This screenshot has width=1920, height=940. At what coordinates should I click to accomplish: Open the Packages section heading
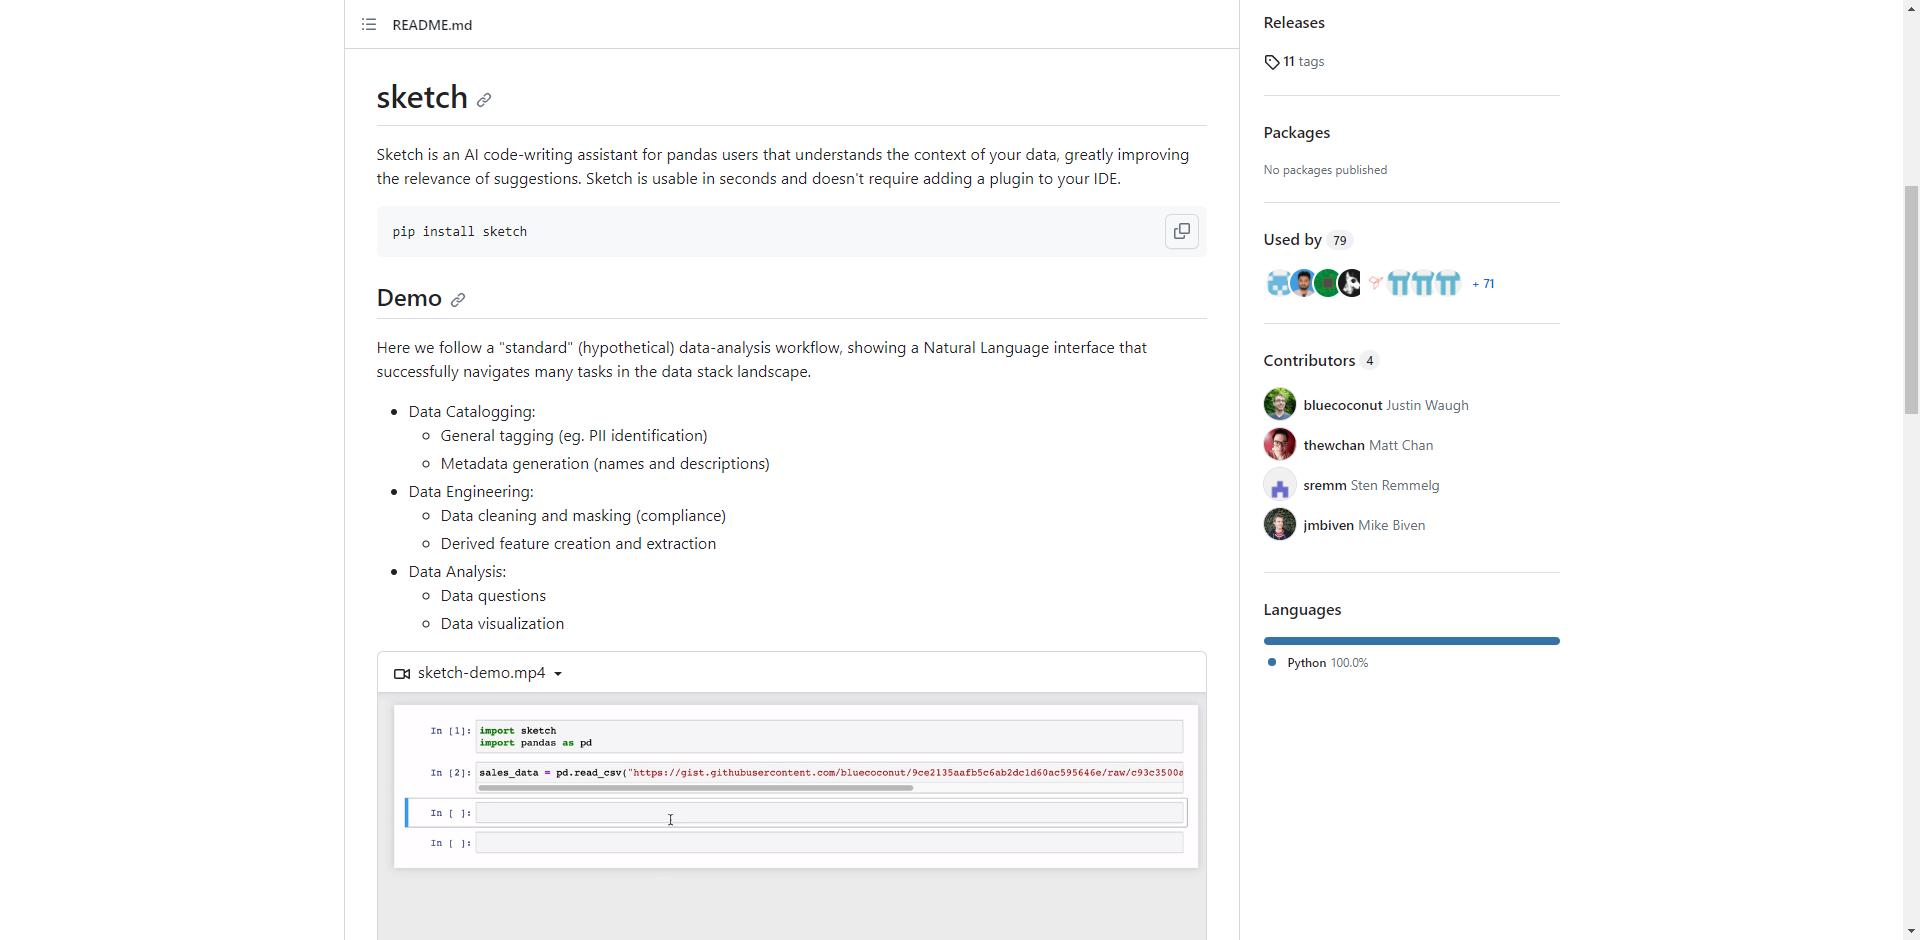(x=1296, y=133)
